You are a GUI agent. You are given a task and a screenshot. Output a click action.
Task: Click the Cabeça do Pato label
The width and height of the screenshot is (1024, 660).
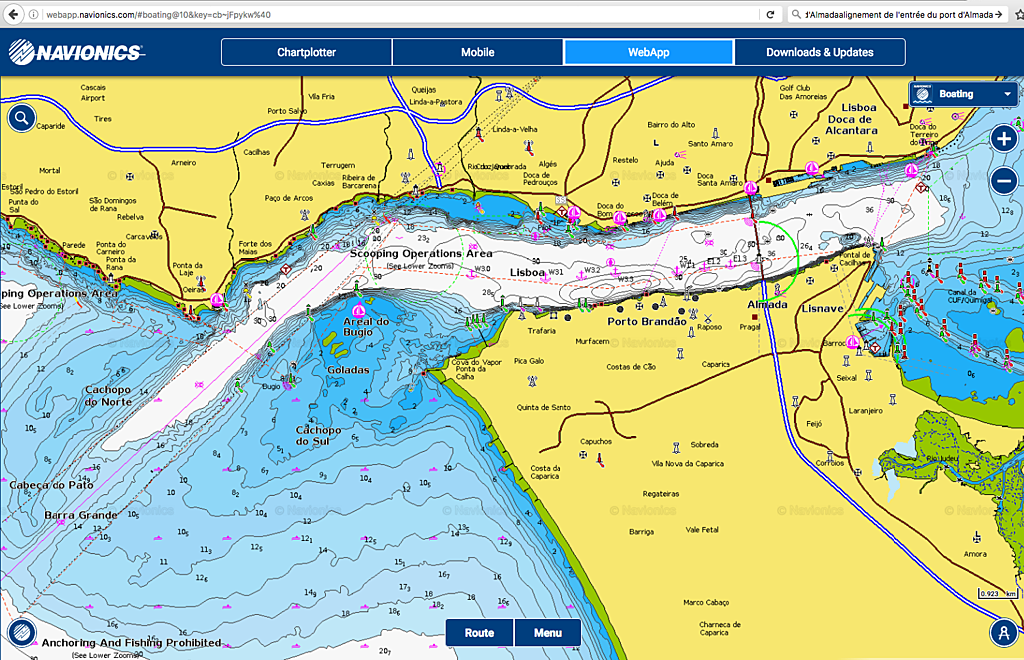click(x=51, y=485)
